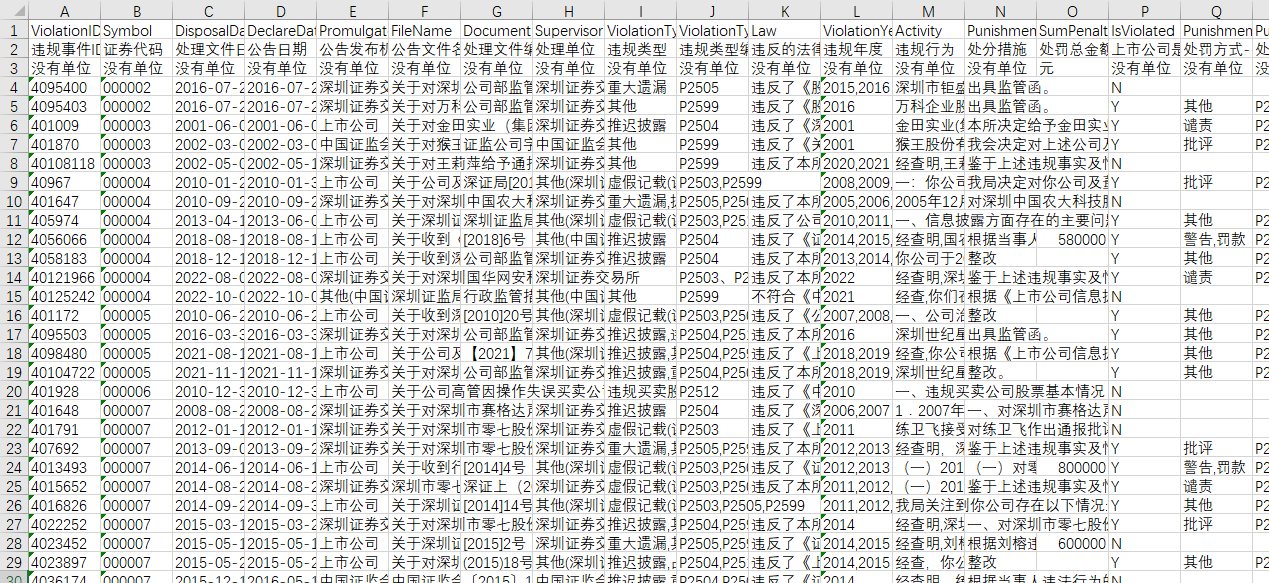The image size is (1269, 583).
Task: Select column B header
Action: click(x=136, y=11)
